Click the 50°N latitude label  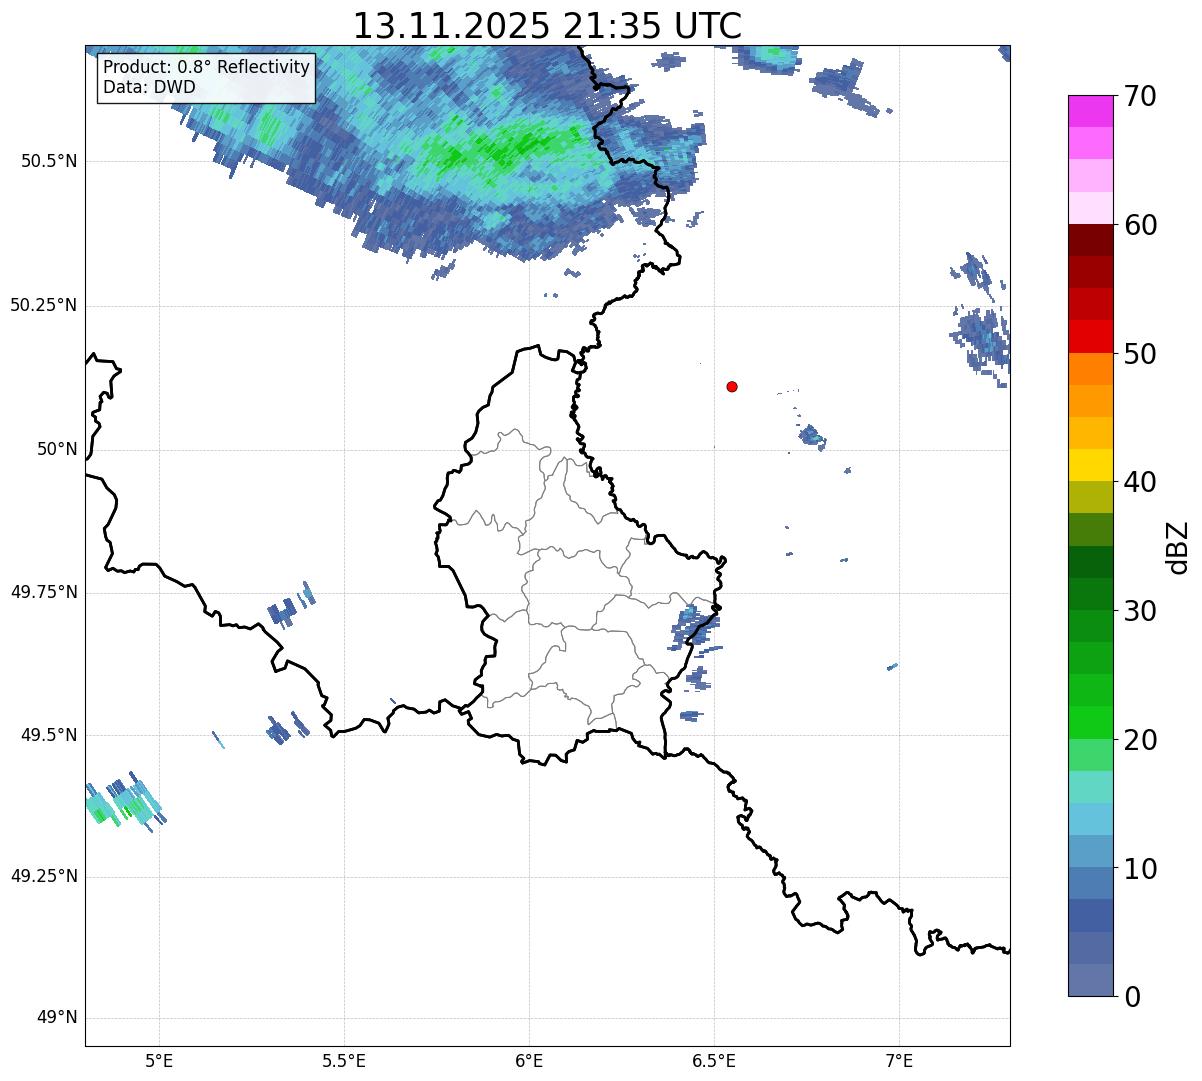tap(57, 449)
